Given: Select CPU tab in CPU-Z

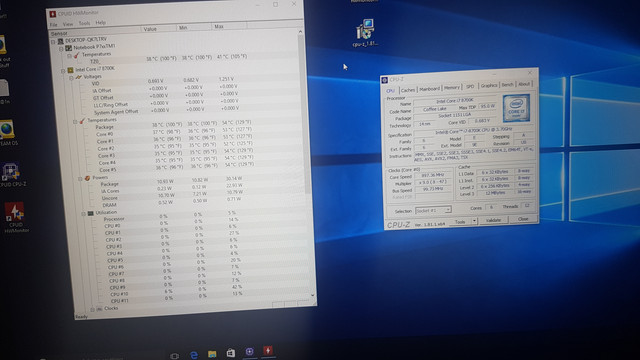Looking at the screenshot, I should click(x=391, y=91).
